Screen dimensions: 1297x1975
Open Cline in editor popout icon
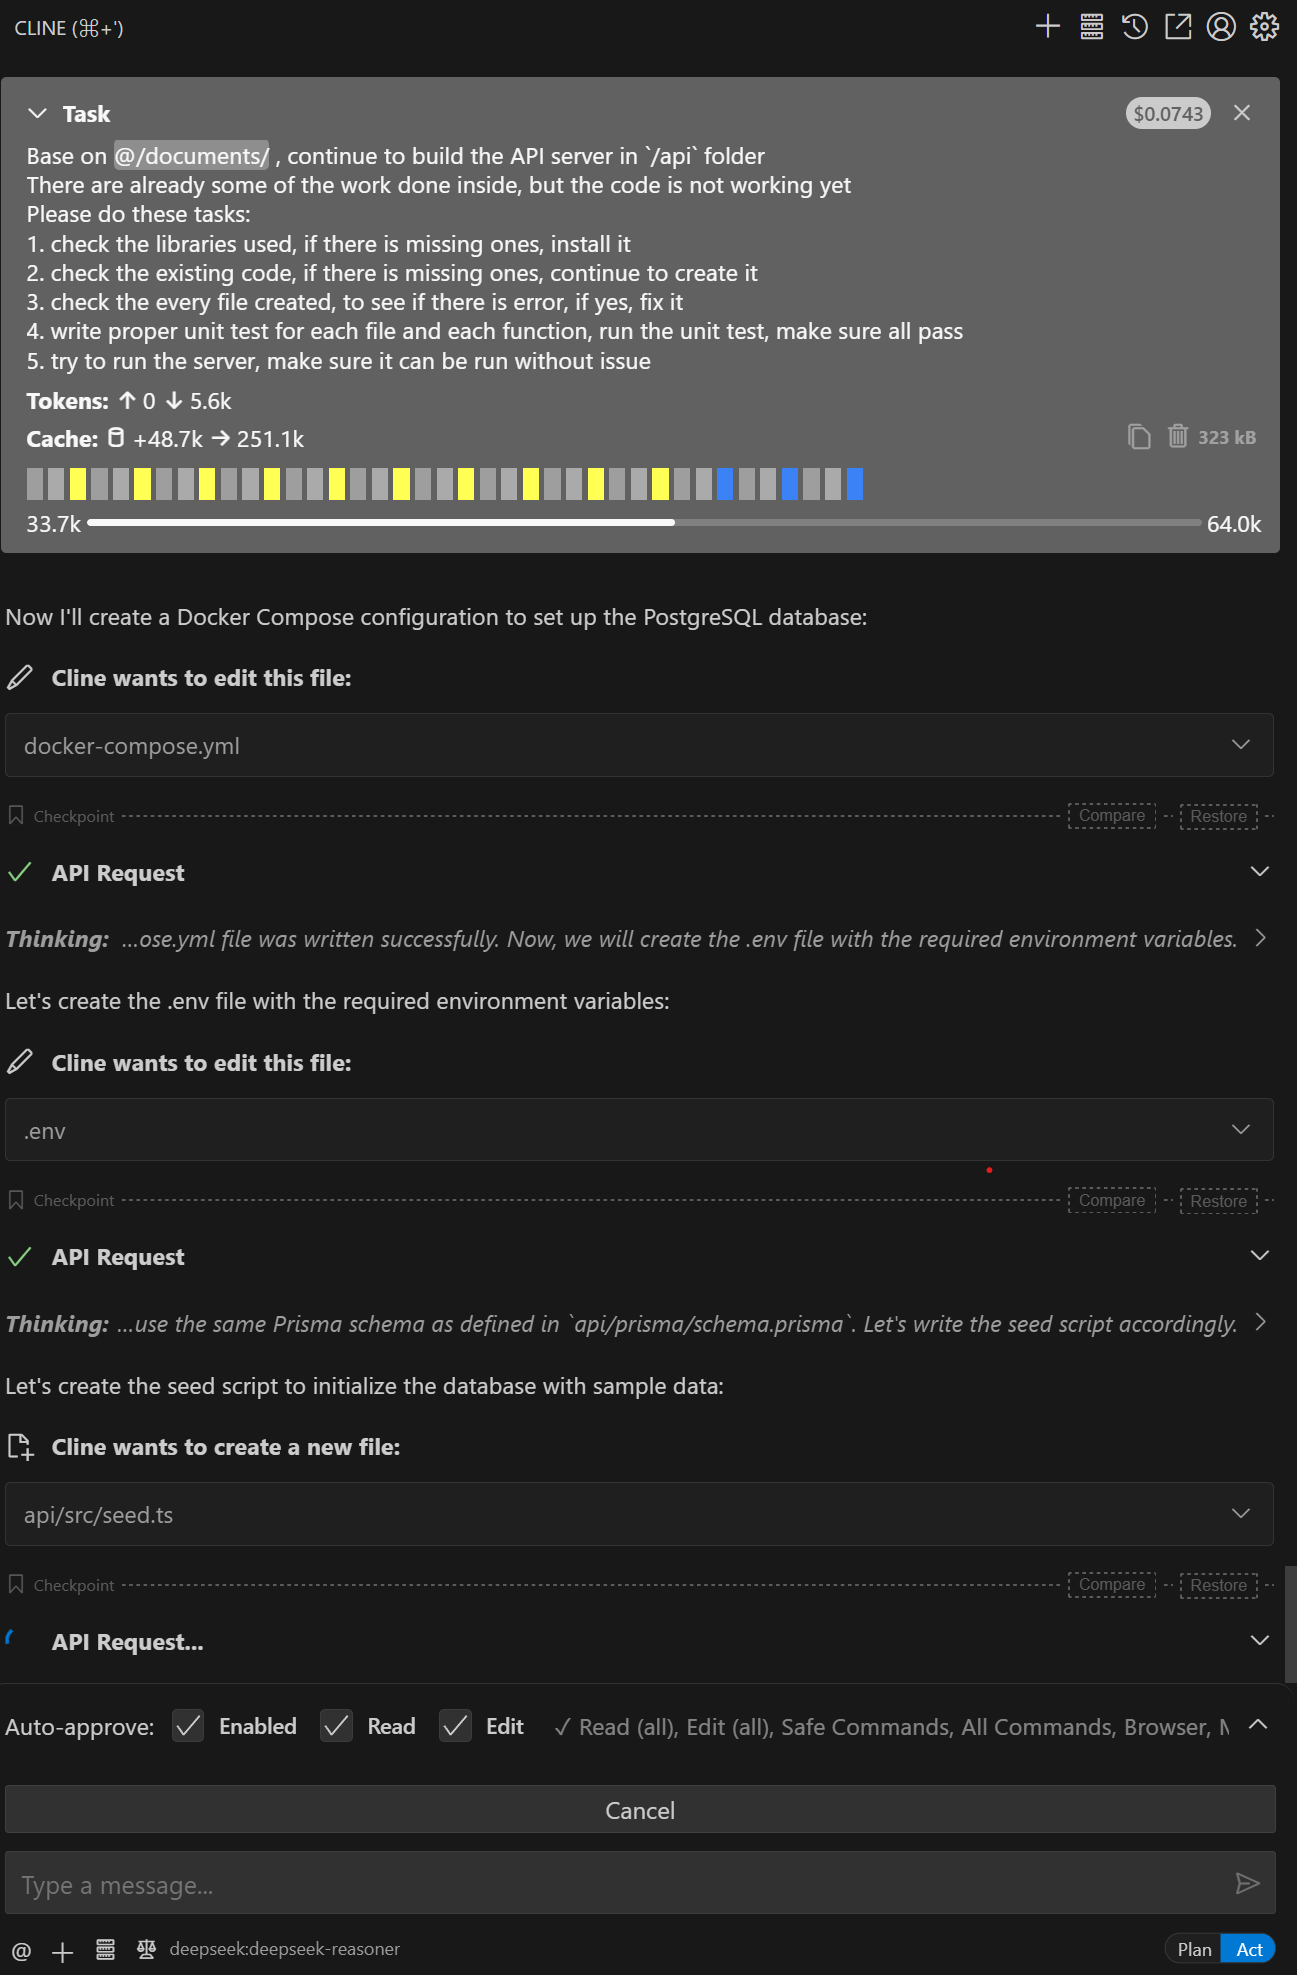point(1178,27)
